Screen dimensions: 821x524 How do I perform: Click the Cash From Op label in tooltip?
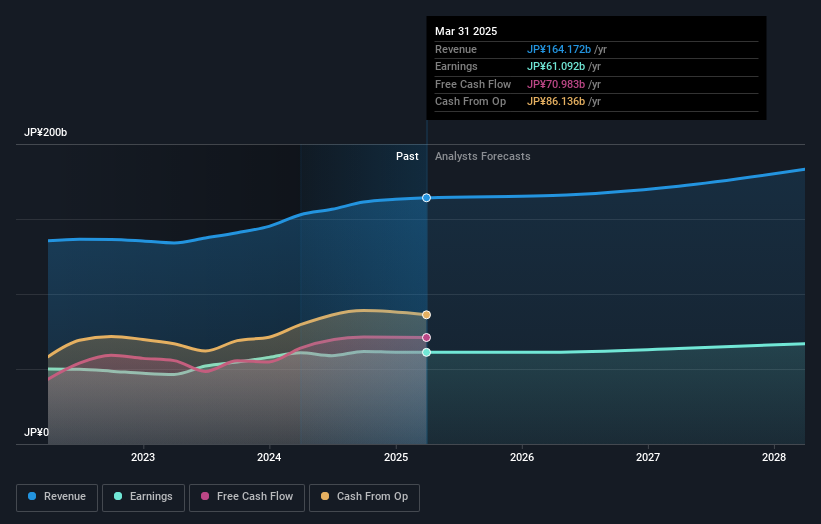470,102
